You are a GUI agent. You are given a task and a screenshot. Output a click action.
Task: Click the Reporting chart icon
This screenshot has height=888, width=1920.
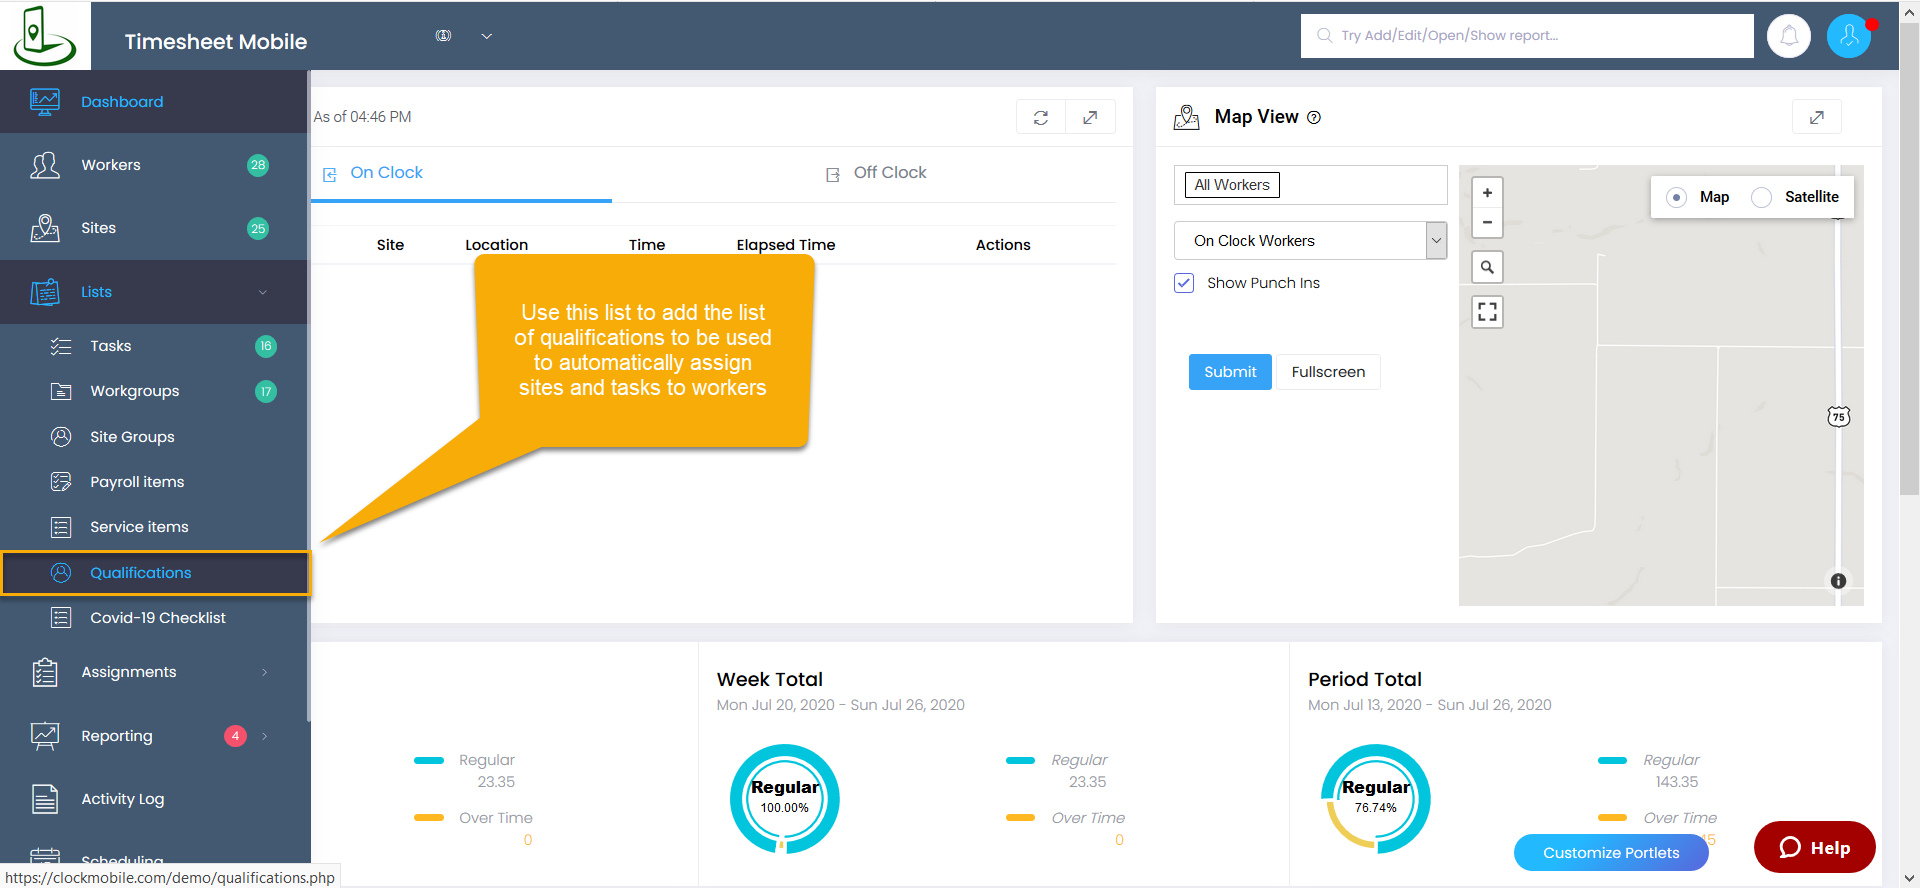click(44, 736)
